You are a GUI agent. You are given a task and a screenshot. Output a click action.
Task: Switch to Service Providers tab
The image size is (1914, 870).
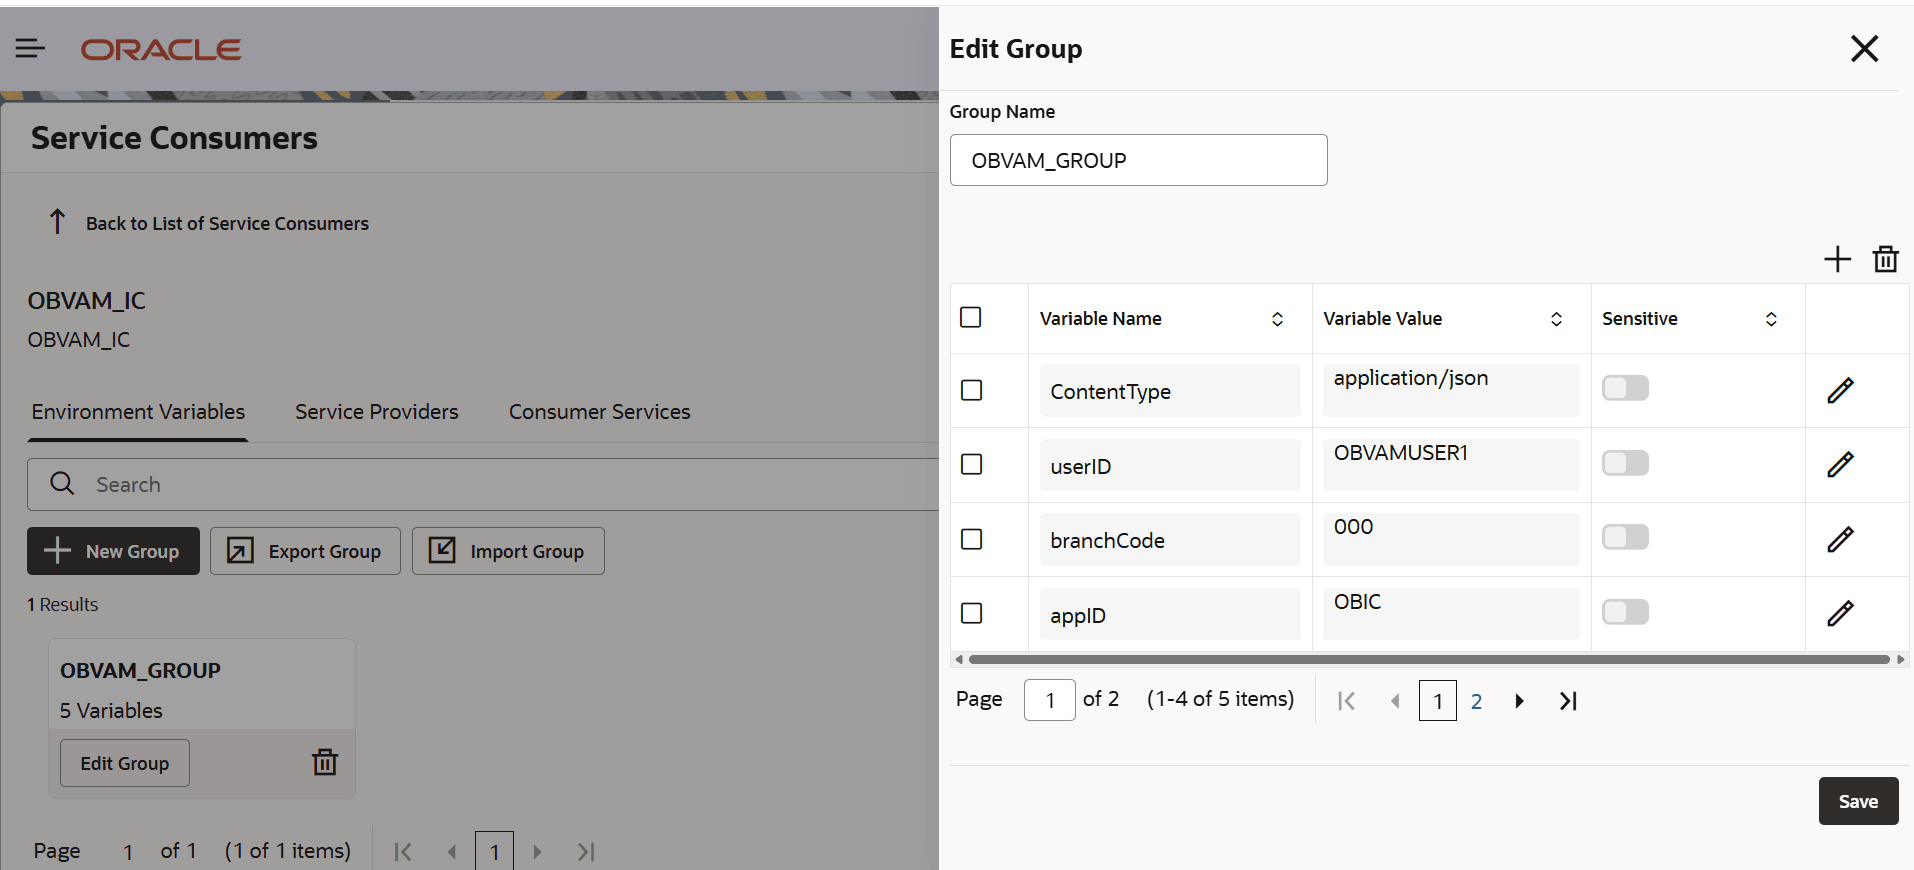(376, 412)
